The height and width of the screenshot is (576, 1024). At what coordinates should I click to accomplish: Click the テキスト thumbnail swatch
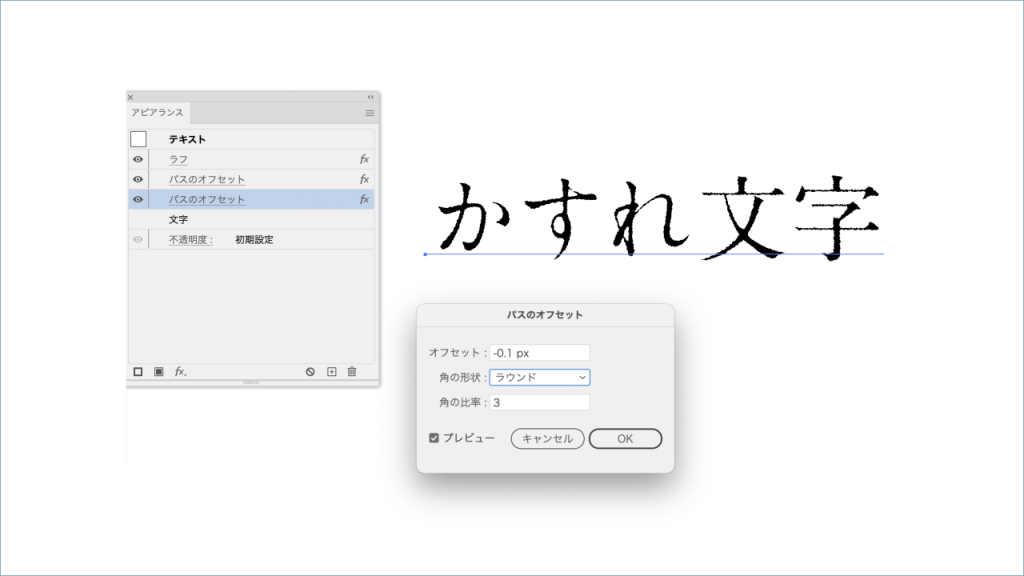[138, 139]
